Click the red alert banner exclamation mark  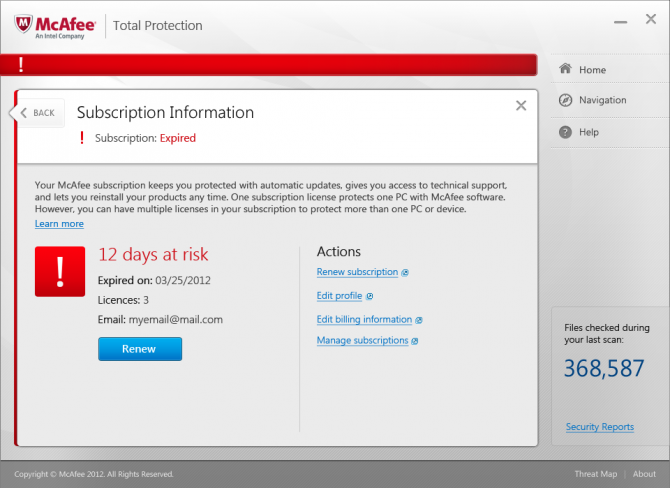(21, 65)
